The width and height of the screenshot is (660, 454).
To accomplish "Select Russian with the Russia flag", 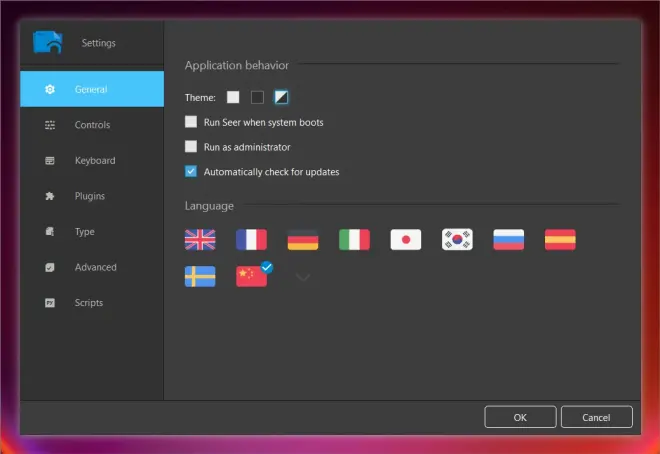I will [508, 239].
